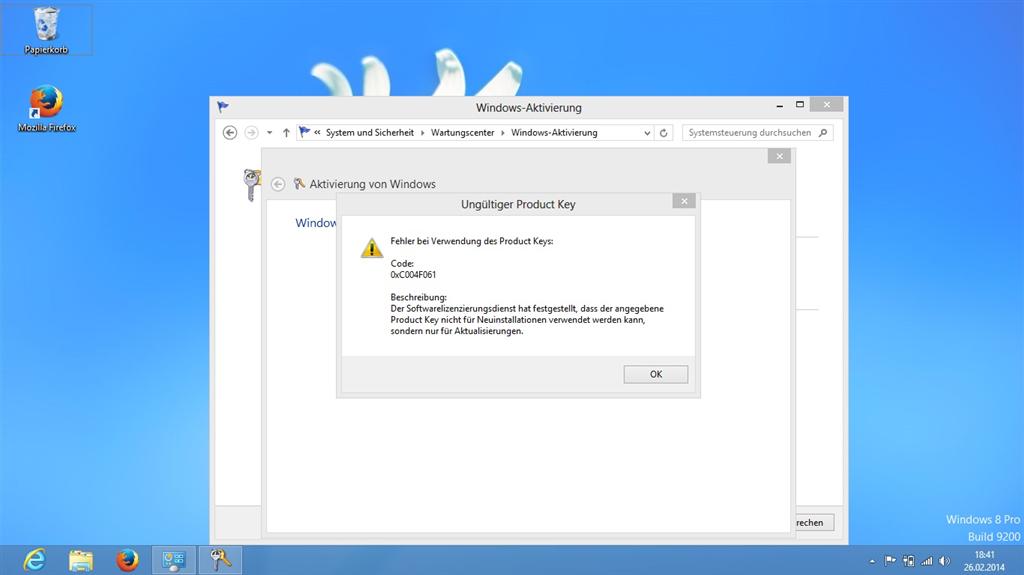
Task: Open Mozilla Firefox desktop shortcut
Action: (46, 108)
